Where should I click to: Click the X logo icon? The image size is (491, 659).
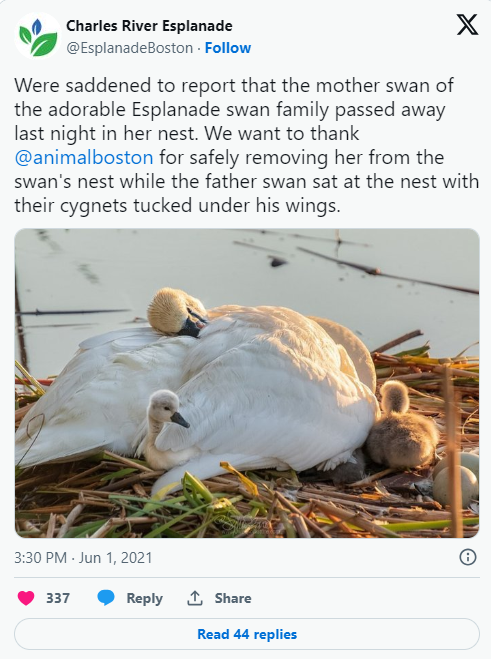click(x=467, y=24)
